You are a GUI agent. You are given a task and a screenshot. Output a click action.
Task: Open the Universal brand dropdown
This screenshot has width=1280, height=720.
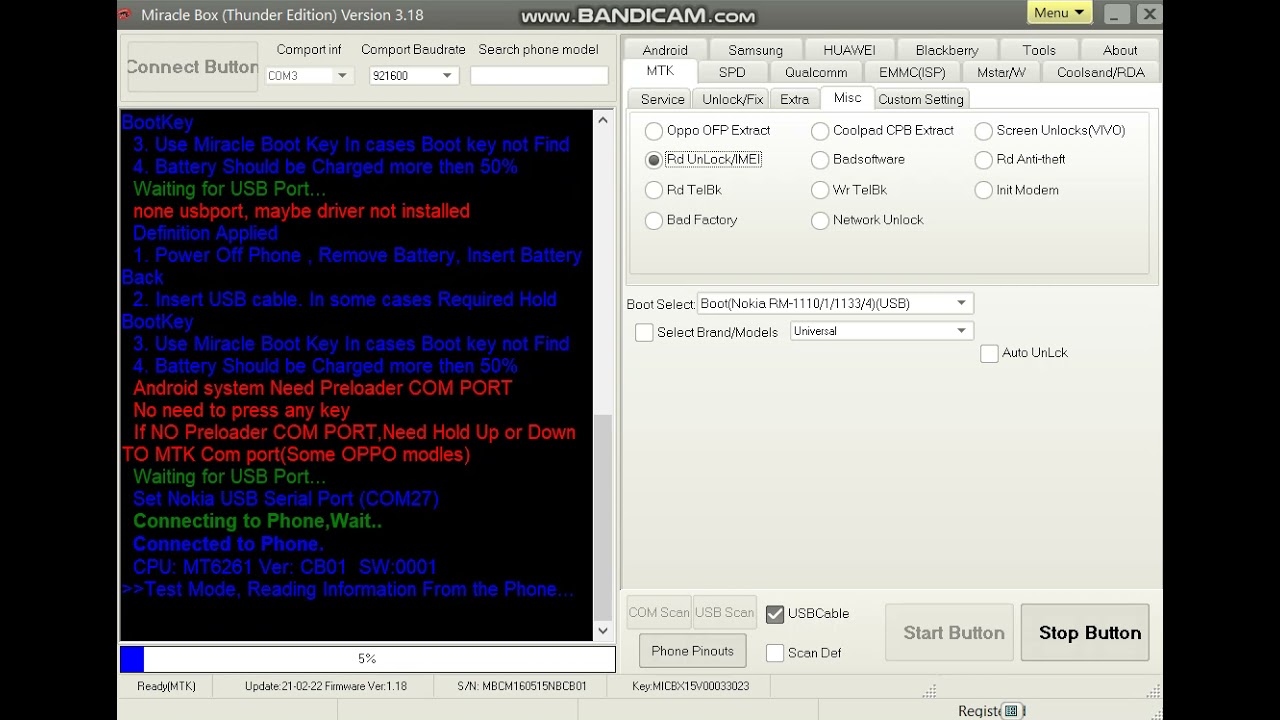point(881,331)
